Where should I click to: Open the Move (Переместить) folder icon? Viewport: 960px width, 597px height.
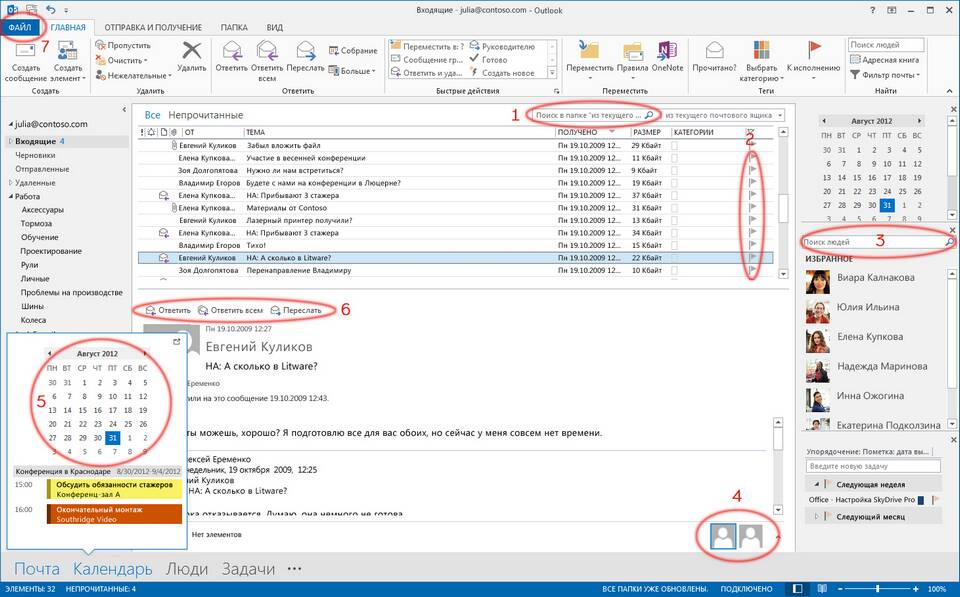tap(590, 51)
